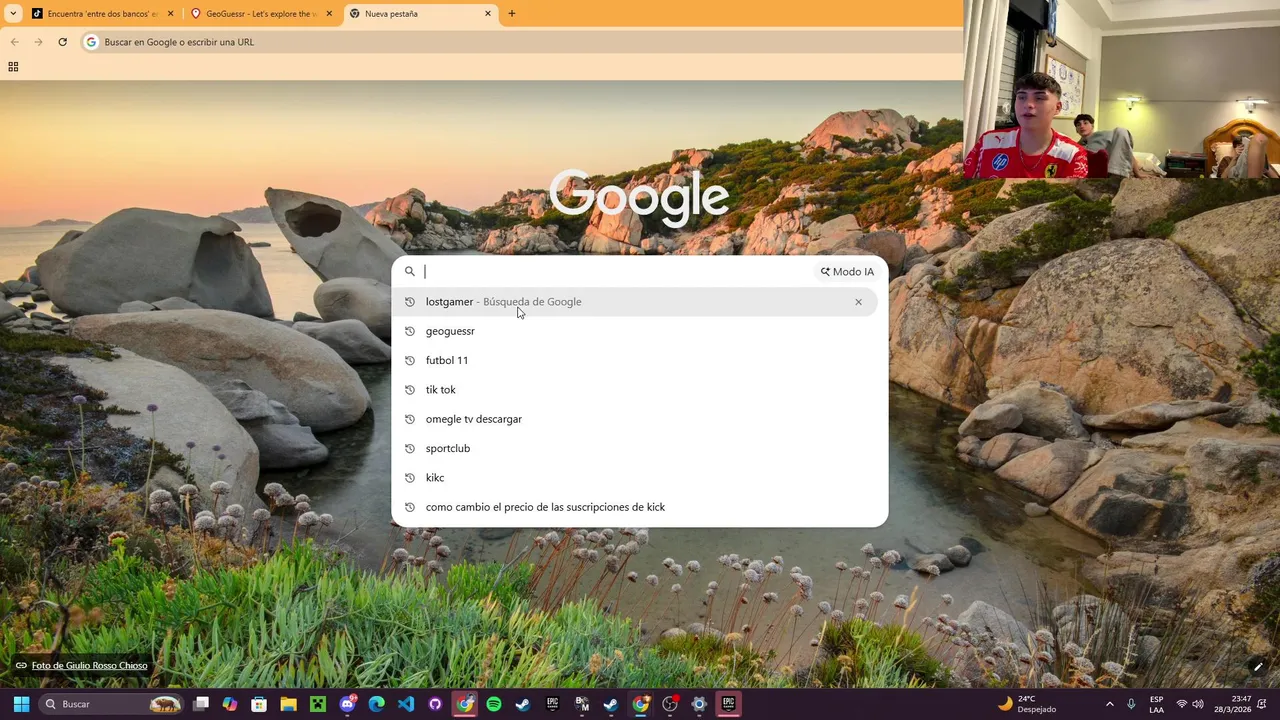Open the Settings gear on the taskbar

pos(699,704)
